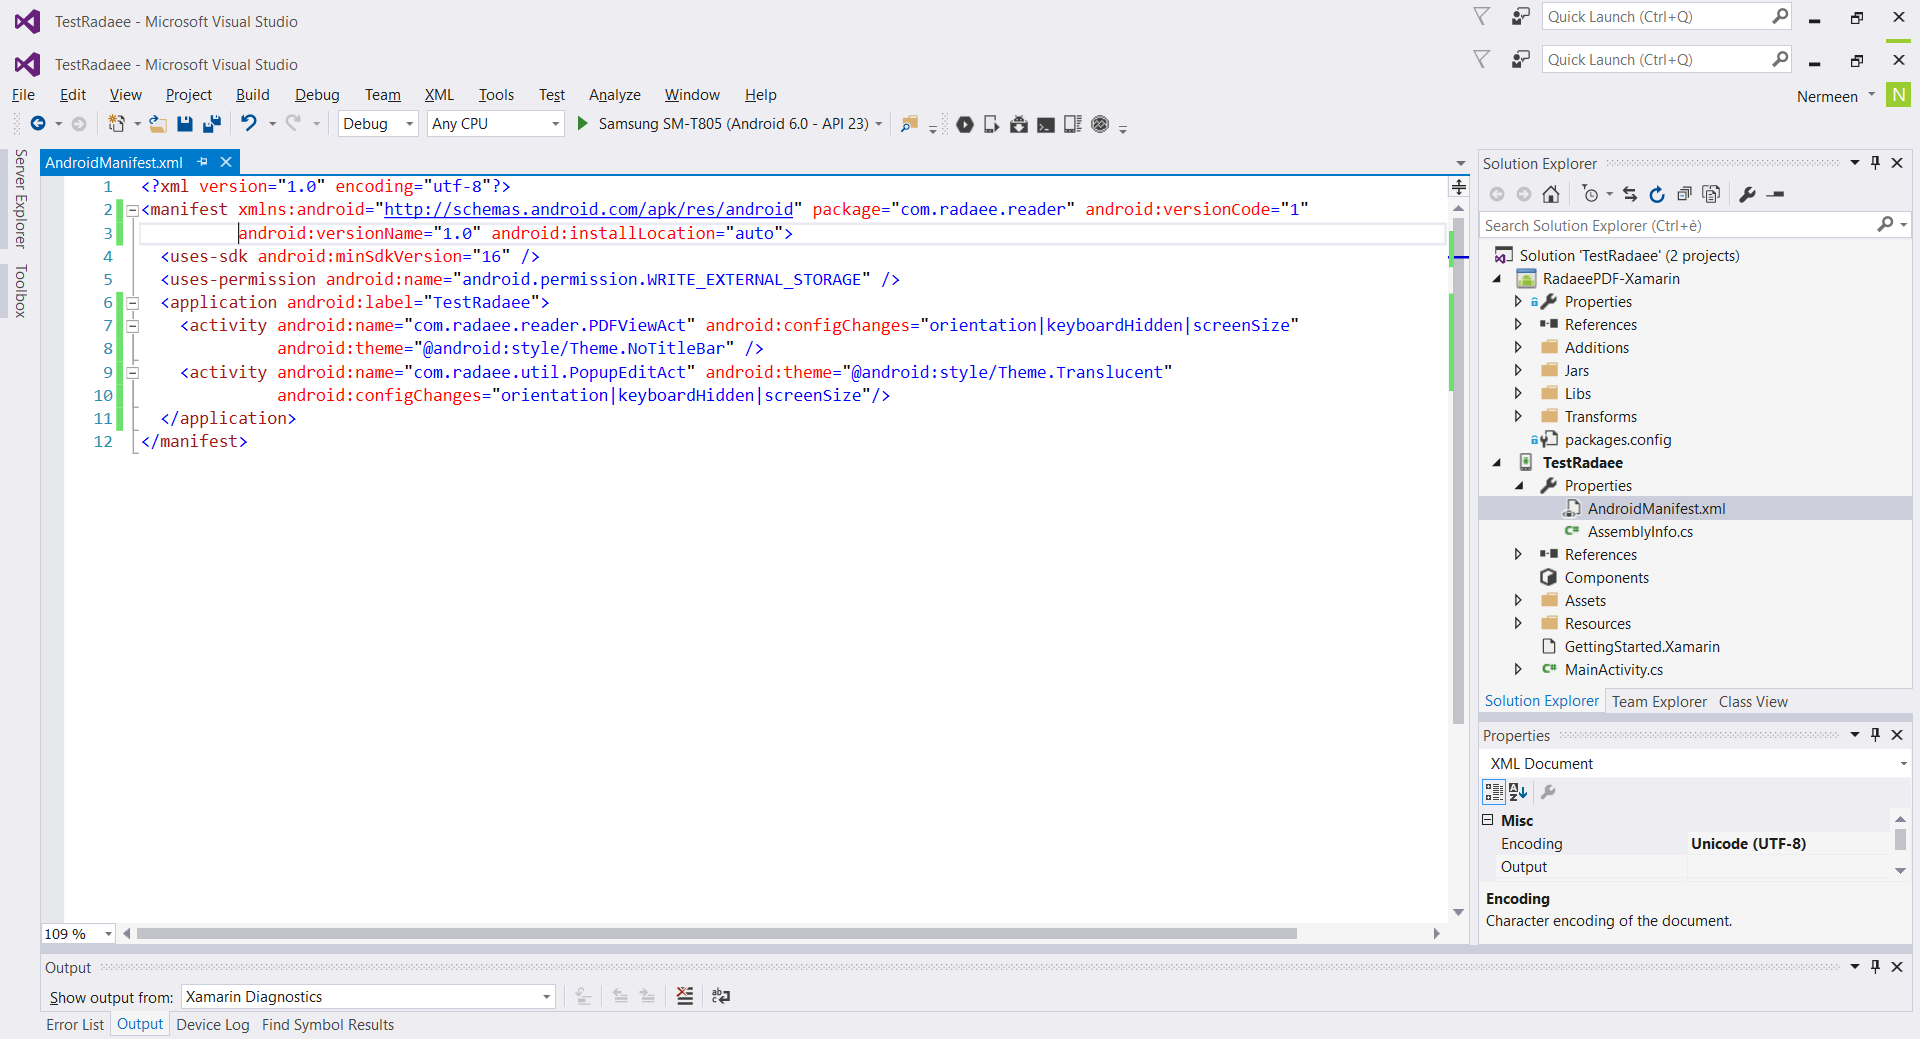Image resolution: width=1920 pixels, height=1039 pixels.
Task: Open the Build menu
Action: [252, 95]
